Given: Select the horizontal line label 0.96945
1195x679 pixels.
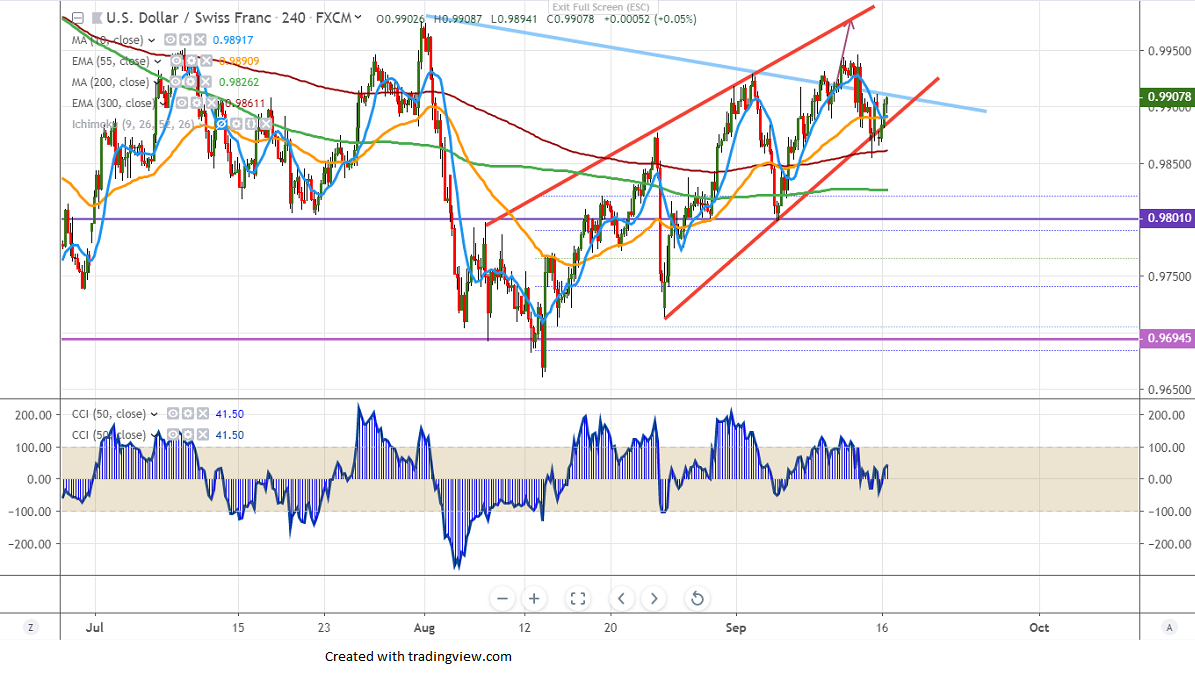Looking at the screenshot, I should (1167, 338).
